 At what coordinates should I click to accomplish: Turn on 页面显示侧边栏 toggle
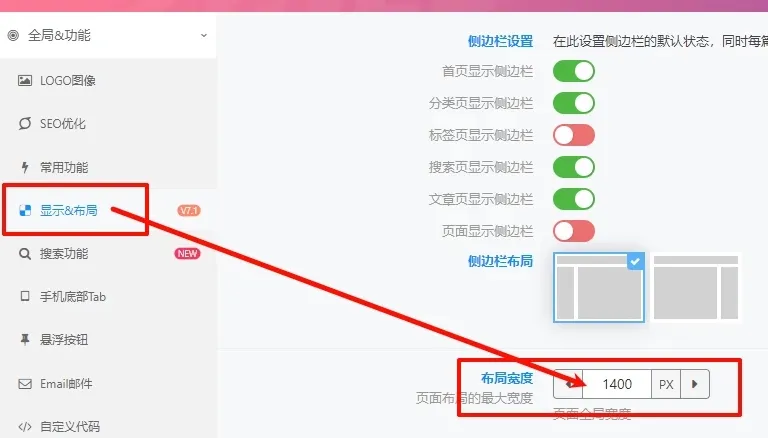(x=574, y=231)
